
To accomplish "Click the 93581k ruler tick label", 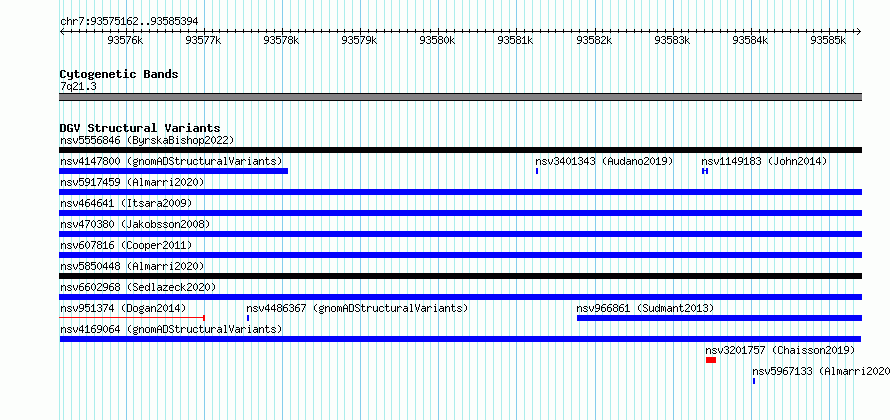I will tap(515, 40).
